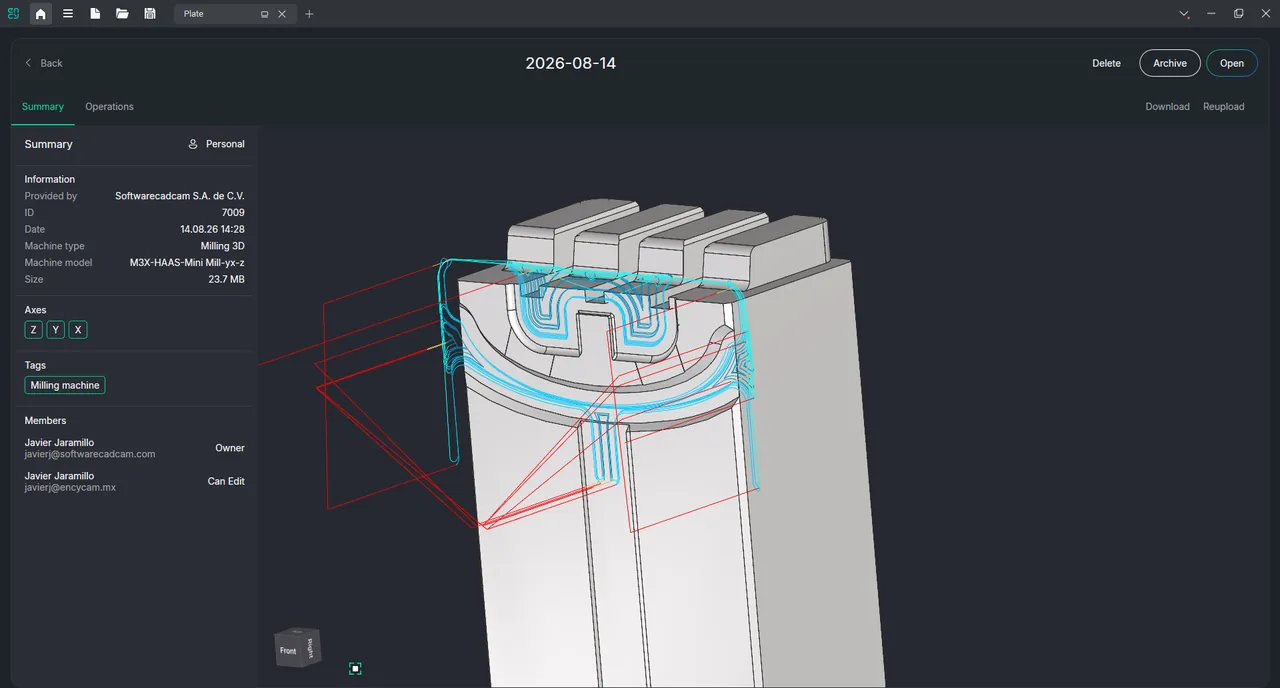The width and height of the screenshot is (1280, 688).
Task: Click the M3X-HAAS-Mini Mill-yx-z machine model
Action: coord(187,263)
